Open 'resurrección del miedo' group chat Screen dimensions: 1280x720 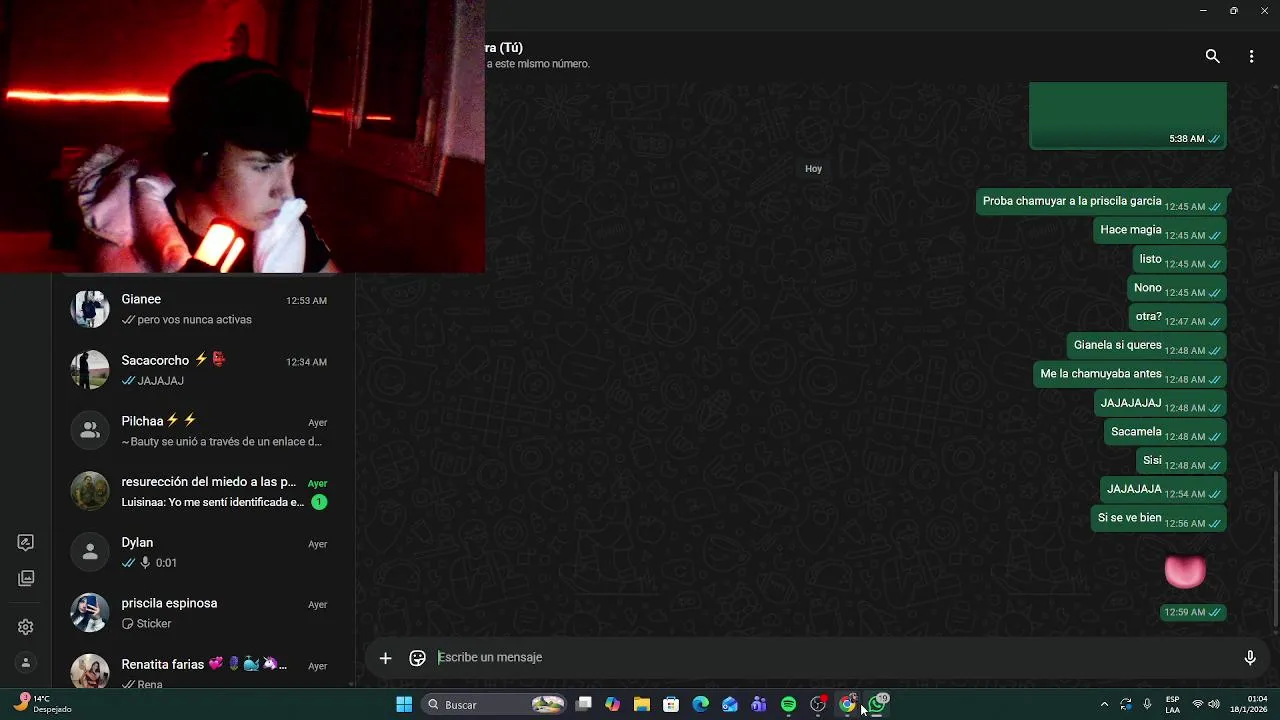click(x=203, y=491)
